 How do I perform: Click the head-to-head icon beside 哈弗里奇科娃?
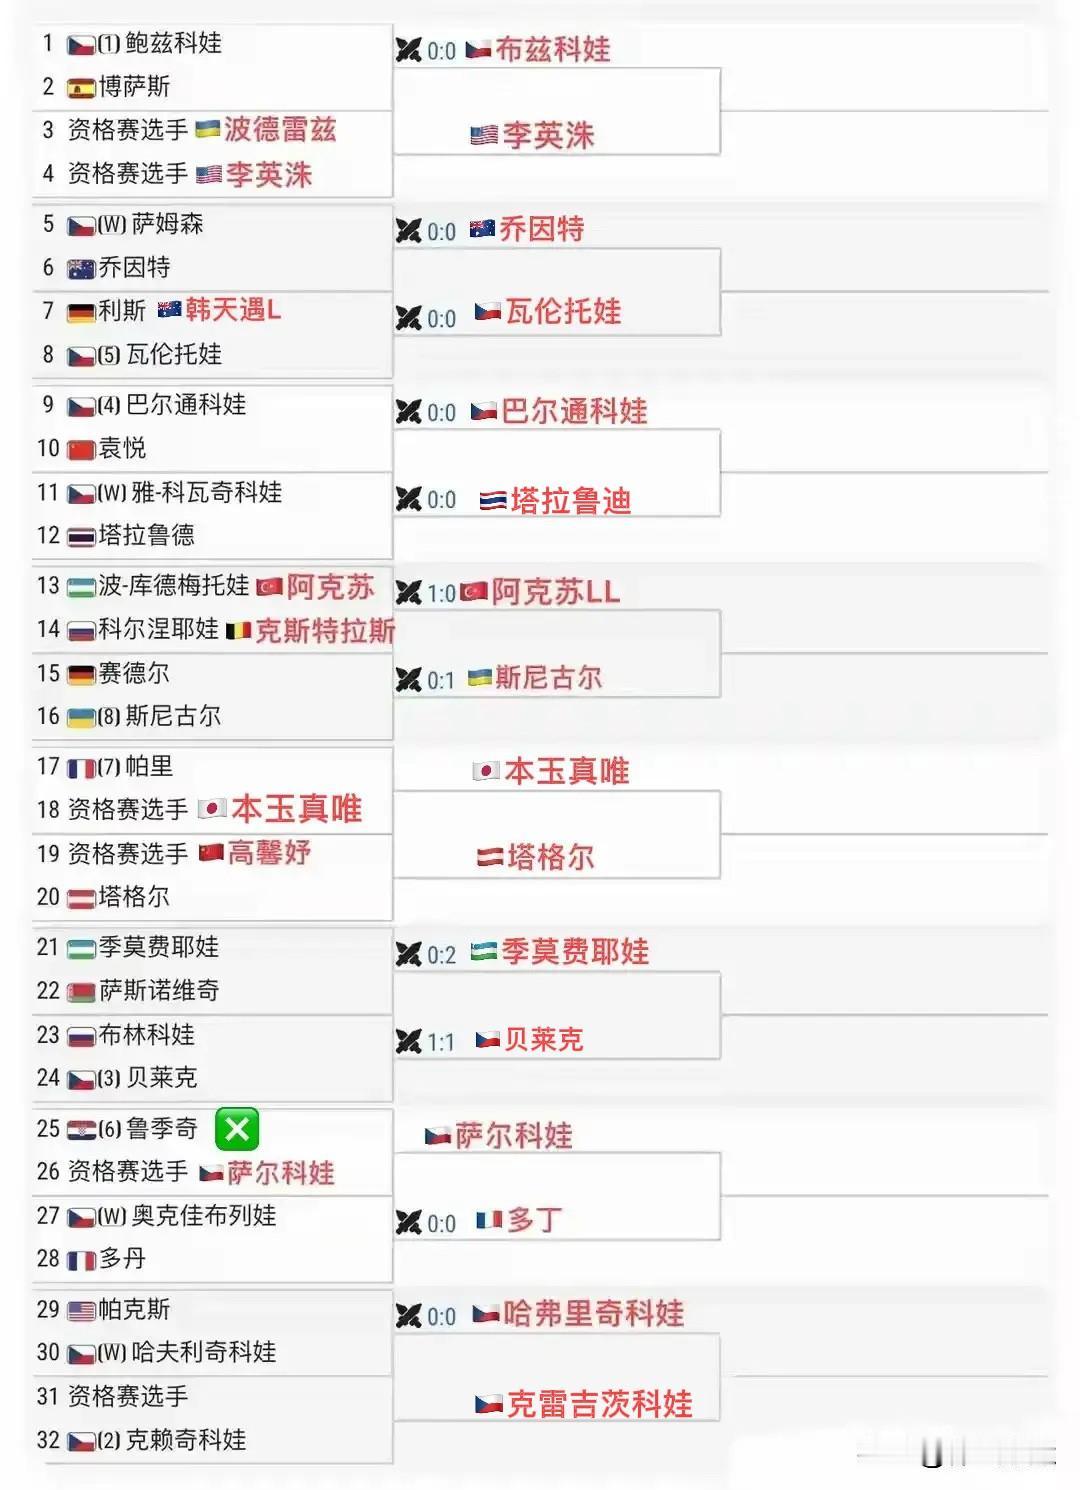408,1316
